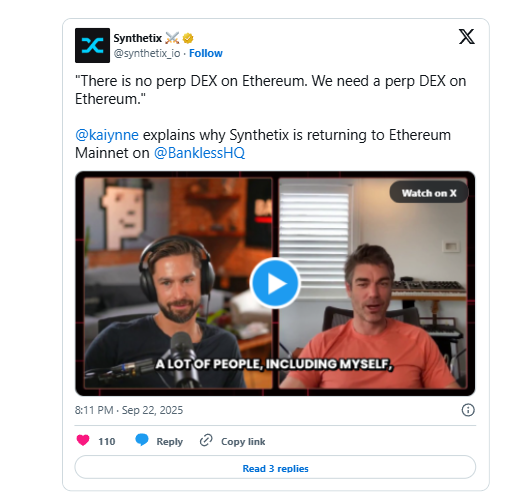The image size is (526, 502).
Task: Follow the Synthetix account
Action: (206, 53)
